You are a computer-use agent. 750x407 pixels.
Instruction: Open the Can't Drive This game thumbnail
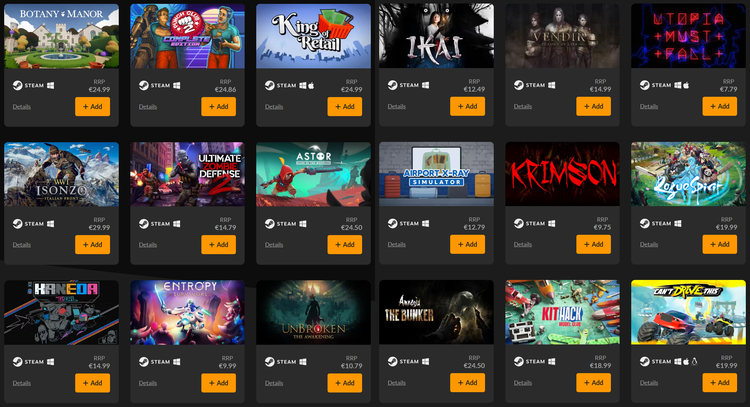688,312
